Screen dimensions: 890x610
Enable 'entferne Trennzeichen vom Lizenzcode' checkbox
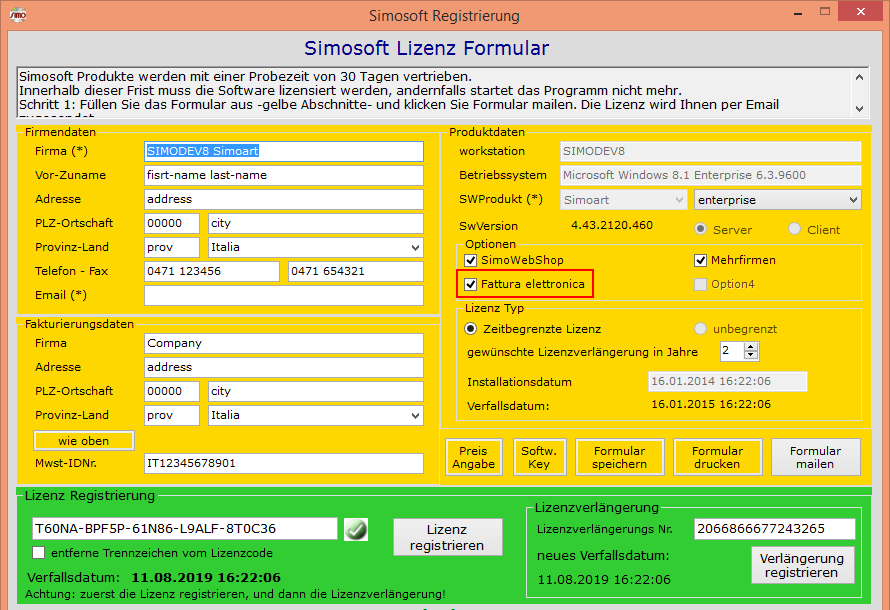point(39,552)
